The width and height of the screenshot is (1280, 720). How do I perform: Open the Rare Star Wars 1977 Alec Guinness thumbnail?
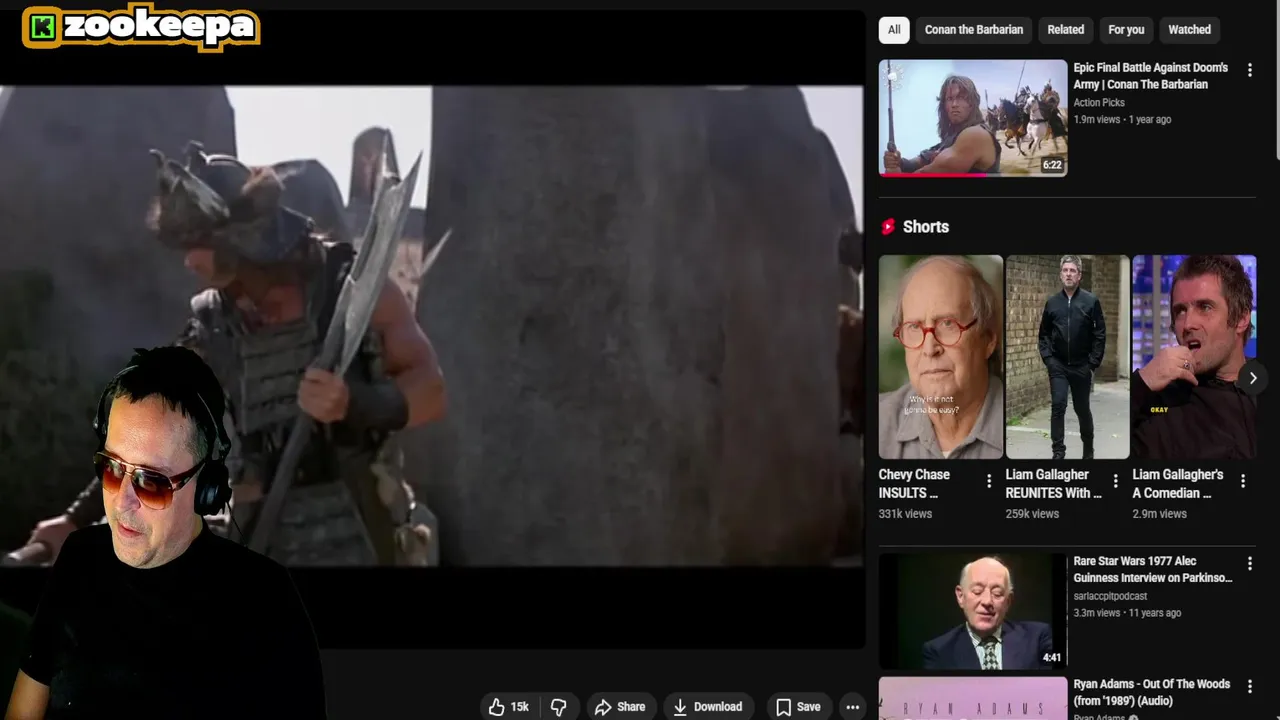tap(973, 611)
